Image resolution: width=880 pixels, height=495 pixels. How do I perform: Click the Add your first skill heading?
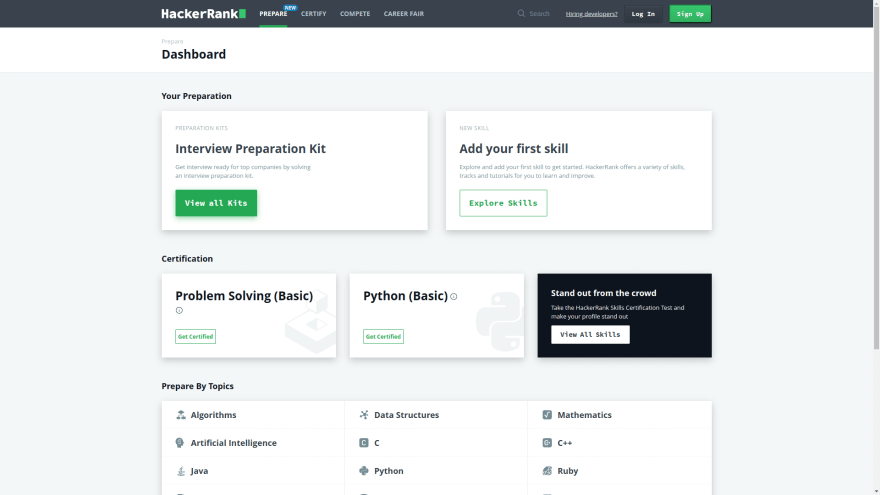(514, 149)
